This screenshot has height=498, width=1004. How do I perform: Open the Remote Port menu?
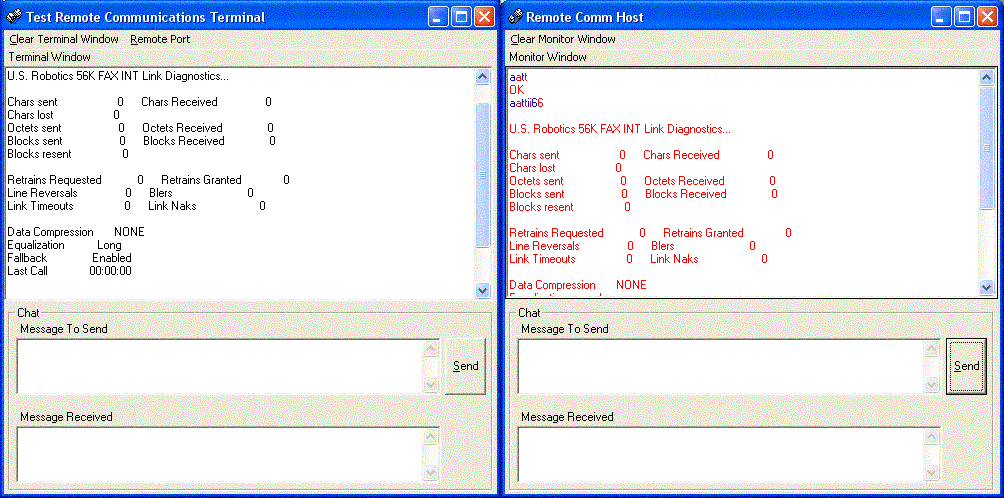(x=160, y=39)
